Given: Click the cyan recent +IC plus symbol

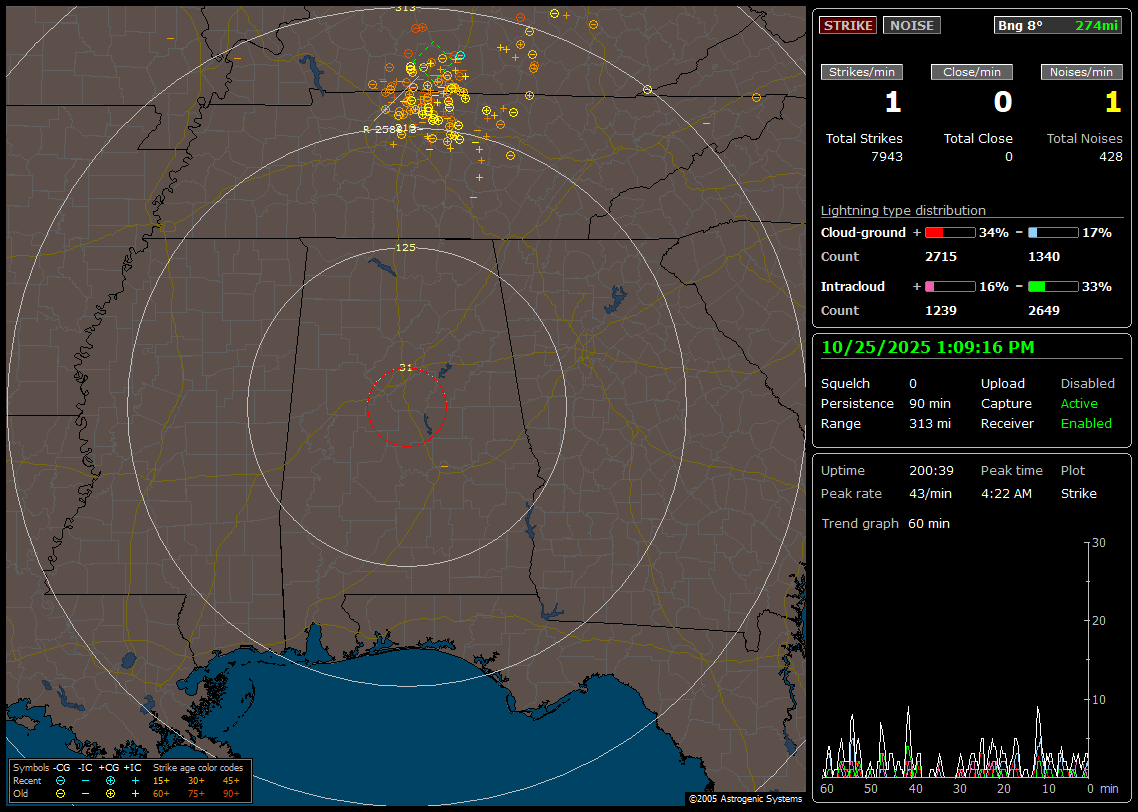Looking at the screenshot, I should pyautogui.click(x=135, y=780).
